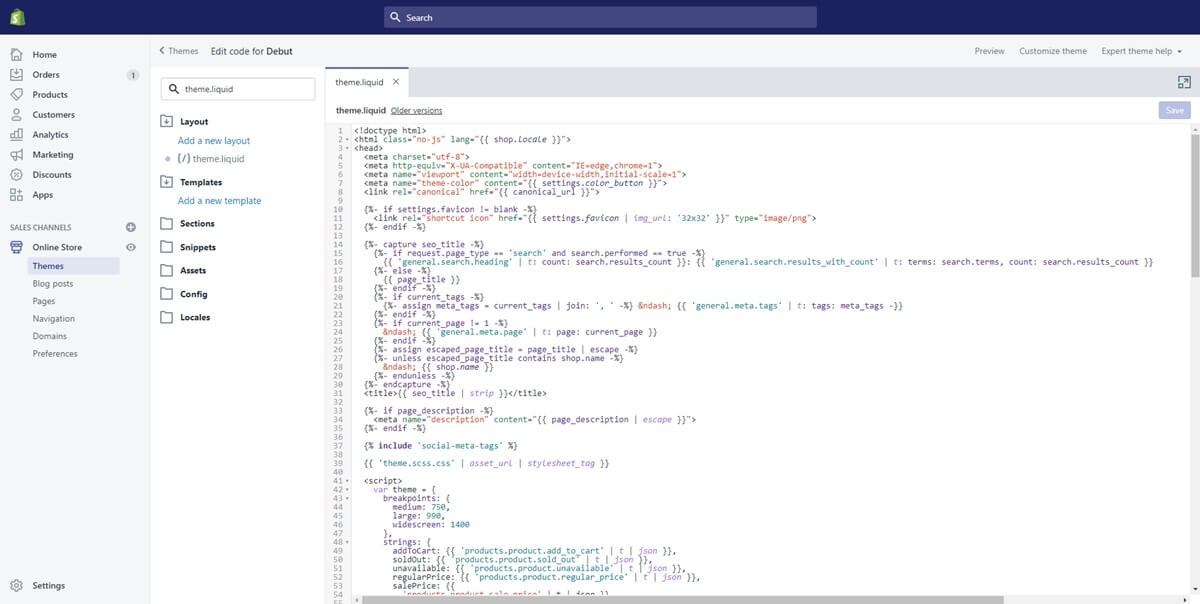Open the Analytics bar chart icon
This screenshot has height=604, width=1200.
(x=16, y=134)
